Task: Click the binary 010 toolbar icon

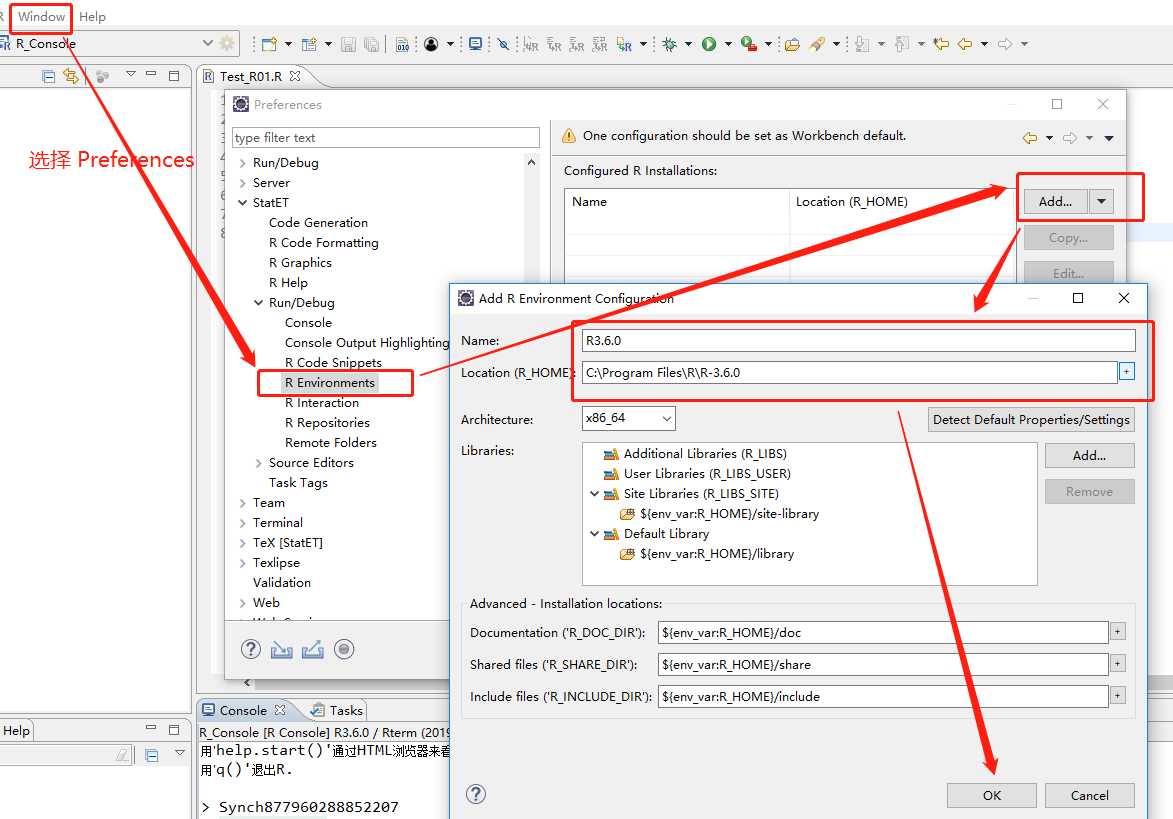Action: click(402, 44)
